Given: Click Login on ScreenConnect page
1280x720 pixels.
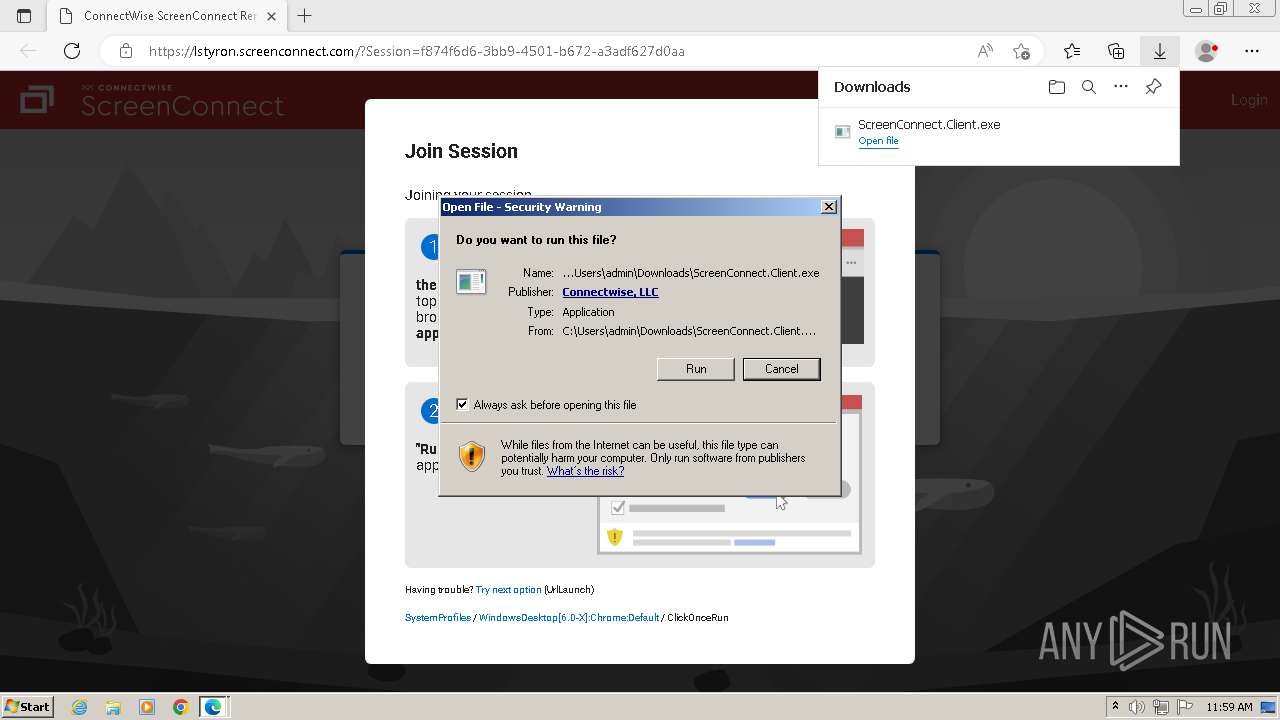Looking at the screenshot, I should (1249, 99).
